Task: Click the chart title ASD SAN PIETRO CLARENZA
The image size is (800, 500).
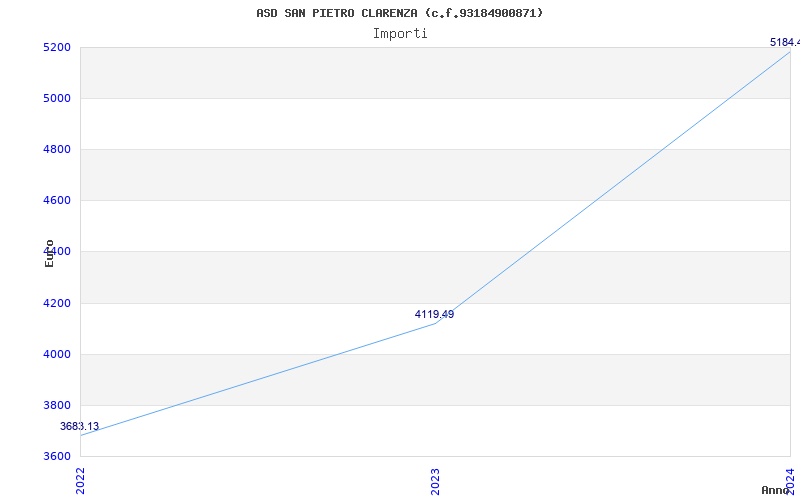Action: click(400, 13)
